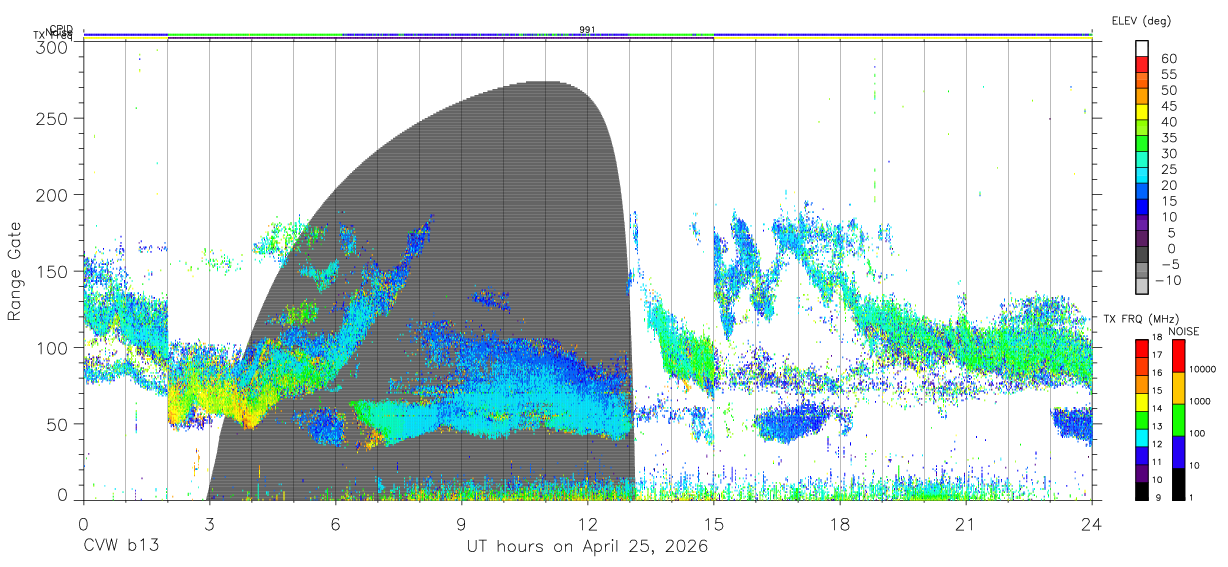Click the red 17–18 MHz frequency segment
1228x567 pixels.
pos(1142,347)
